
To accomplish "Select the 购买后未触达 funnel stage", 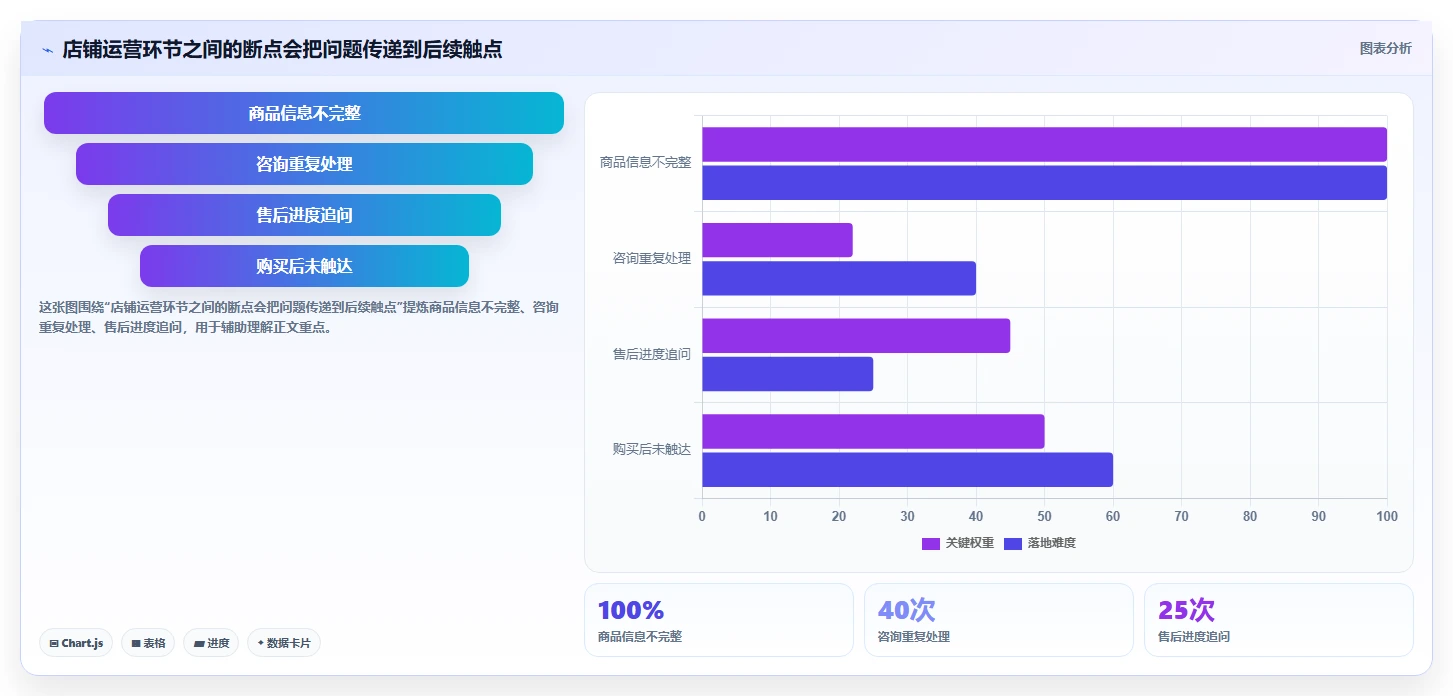I will (x=304, y=266).
